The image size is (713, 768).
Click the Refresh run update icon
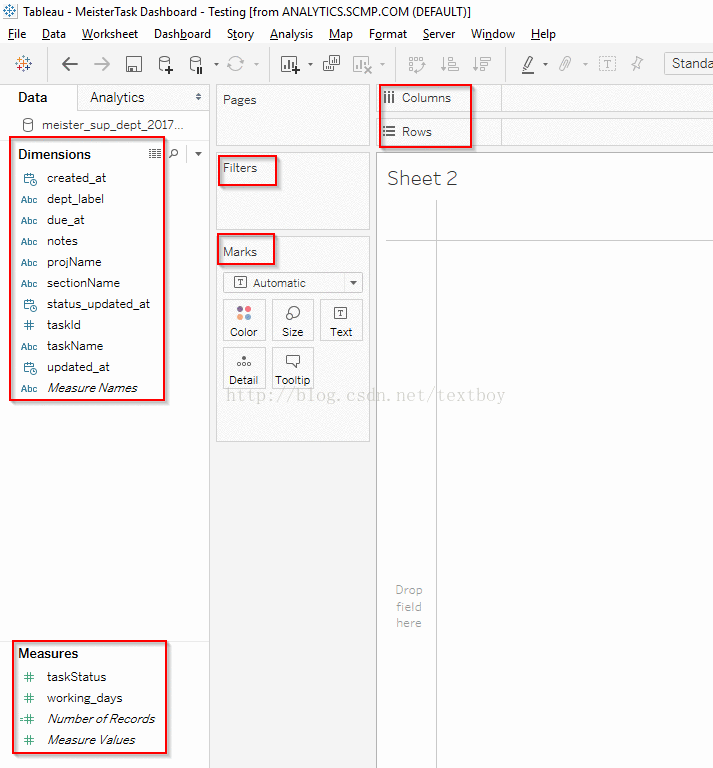click(236, 64)
